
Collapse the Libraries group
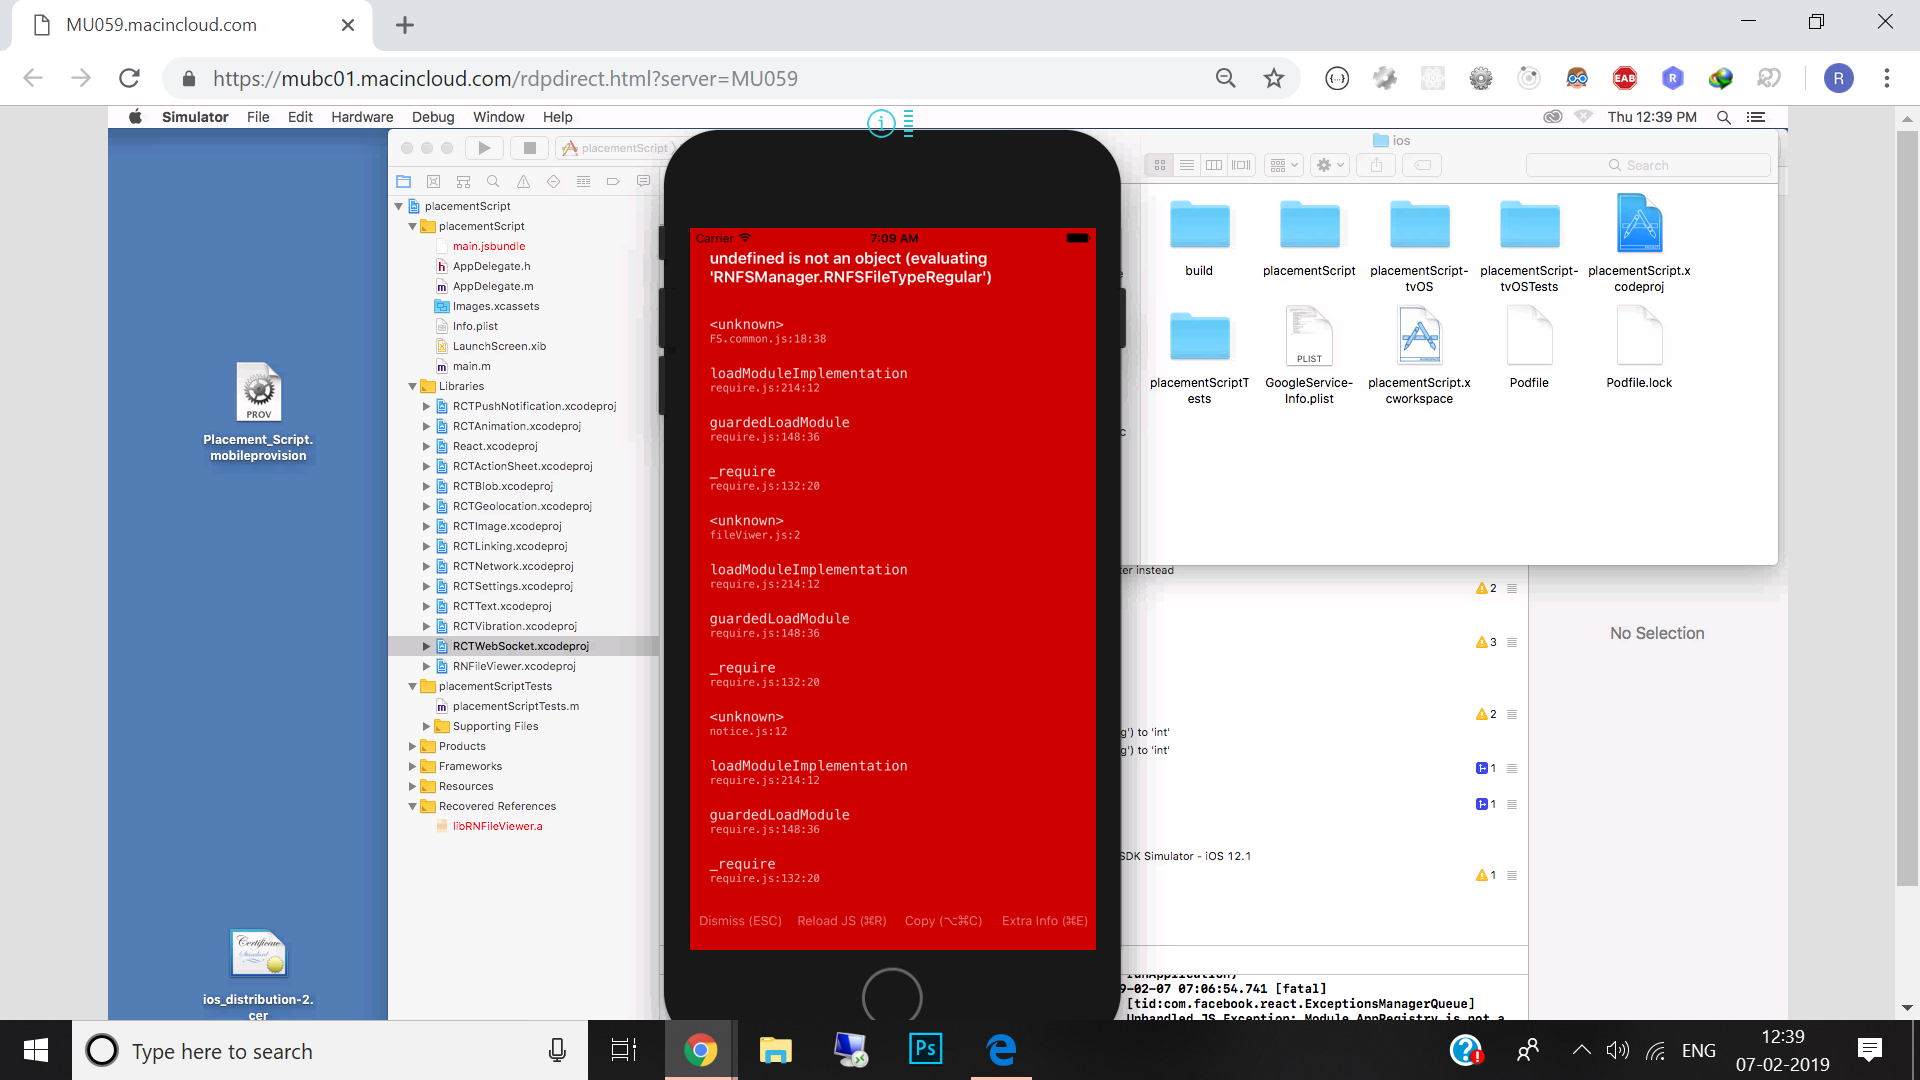[412, 386]
